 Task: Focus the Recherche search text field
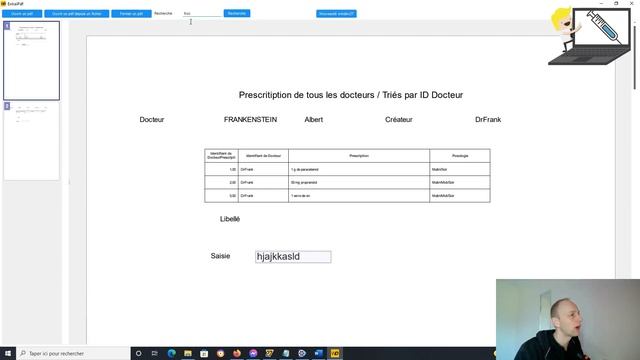pyautogui.click(x=202, y=13)
